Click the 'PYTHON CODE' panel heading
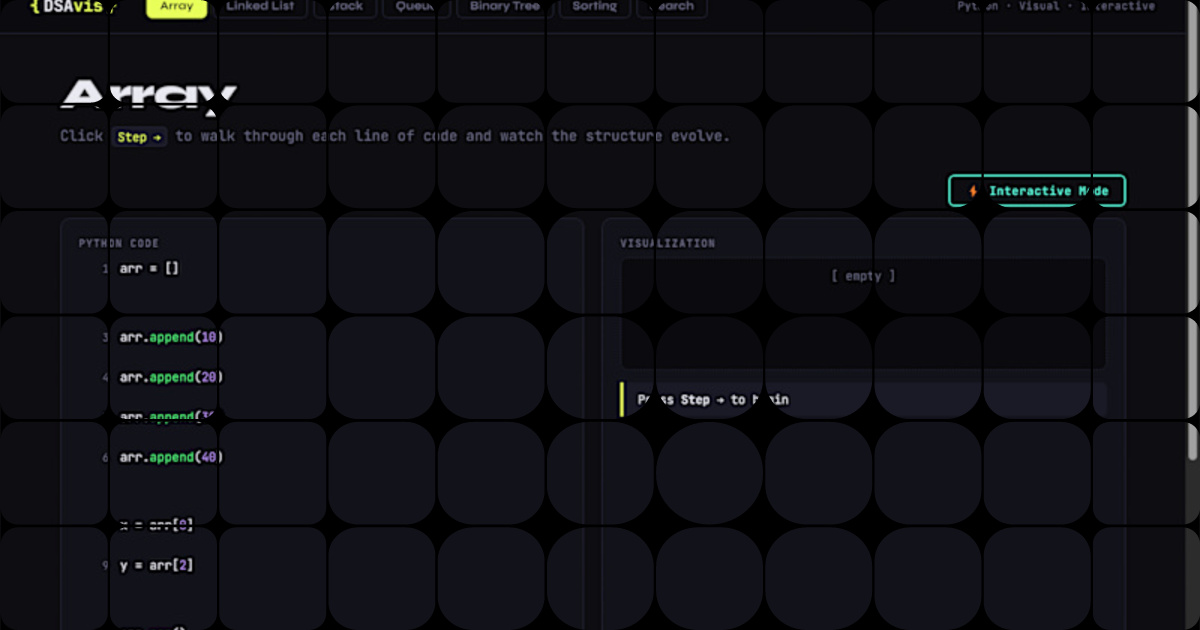Screen dimensions: 1200x630 coord(119,243)
